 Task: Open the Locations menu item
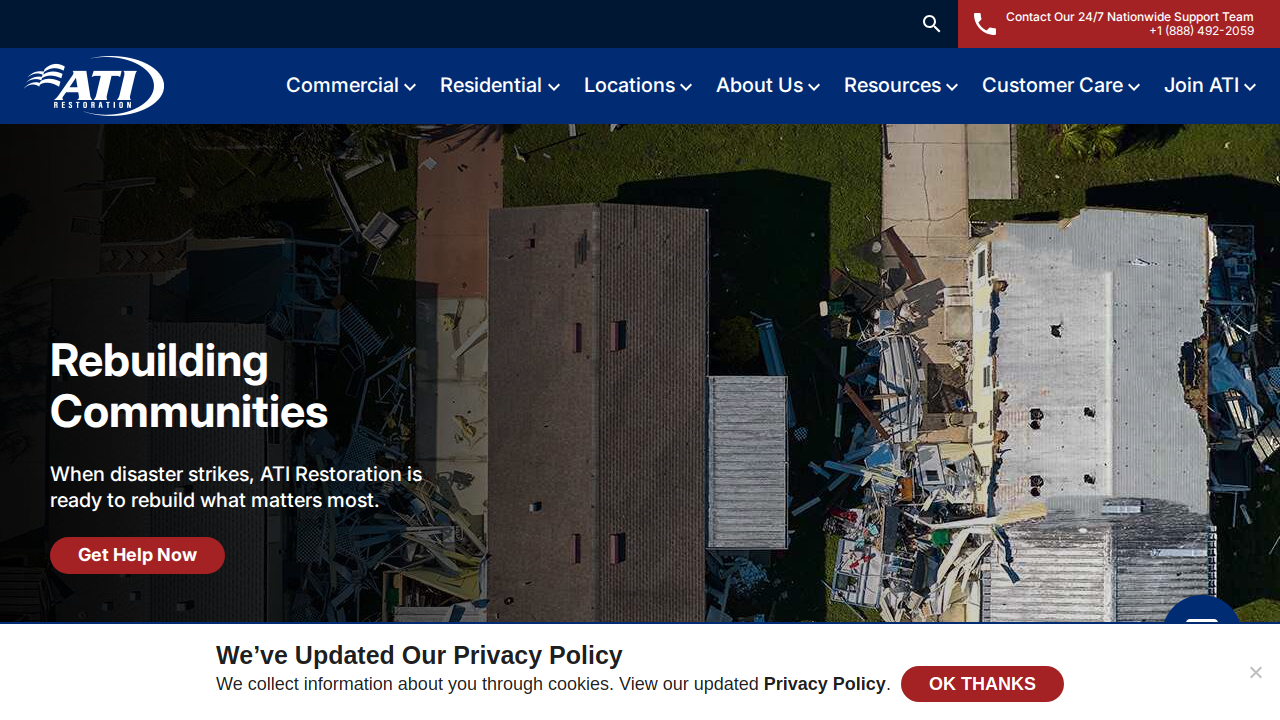629,85
